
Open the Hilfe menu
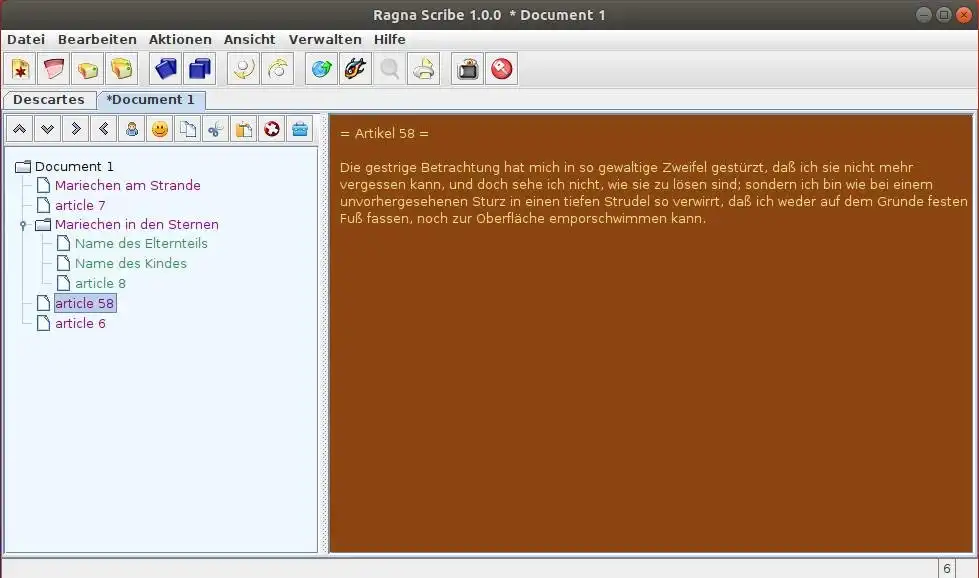point(390,39)
